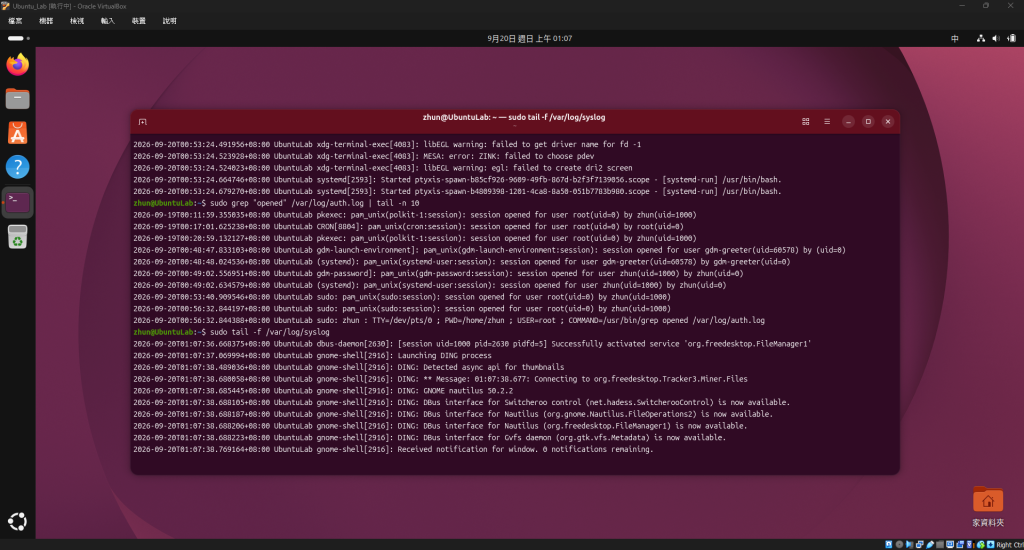The image size is (1024, 550).
Task: Open the home folder icon on the desktop
Action: [x=987, y=500]
